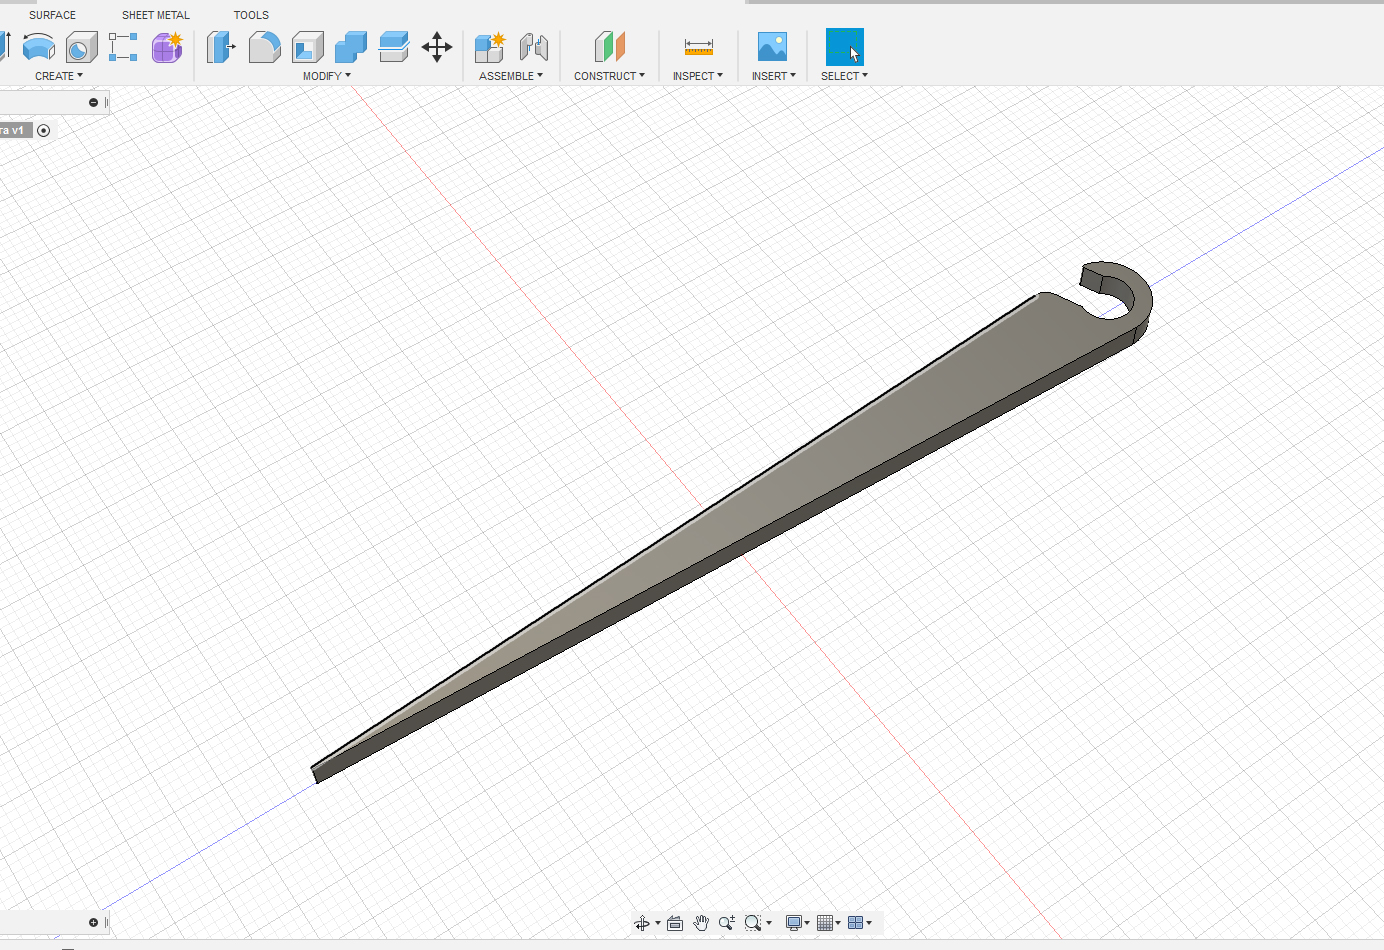Toggle the active component radio button

(43, 131)
